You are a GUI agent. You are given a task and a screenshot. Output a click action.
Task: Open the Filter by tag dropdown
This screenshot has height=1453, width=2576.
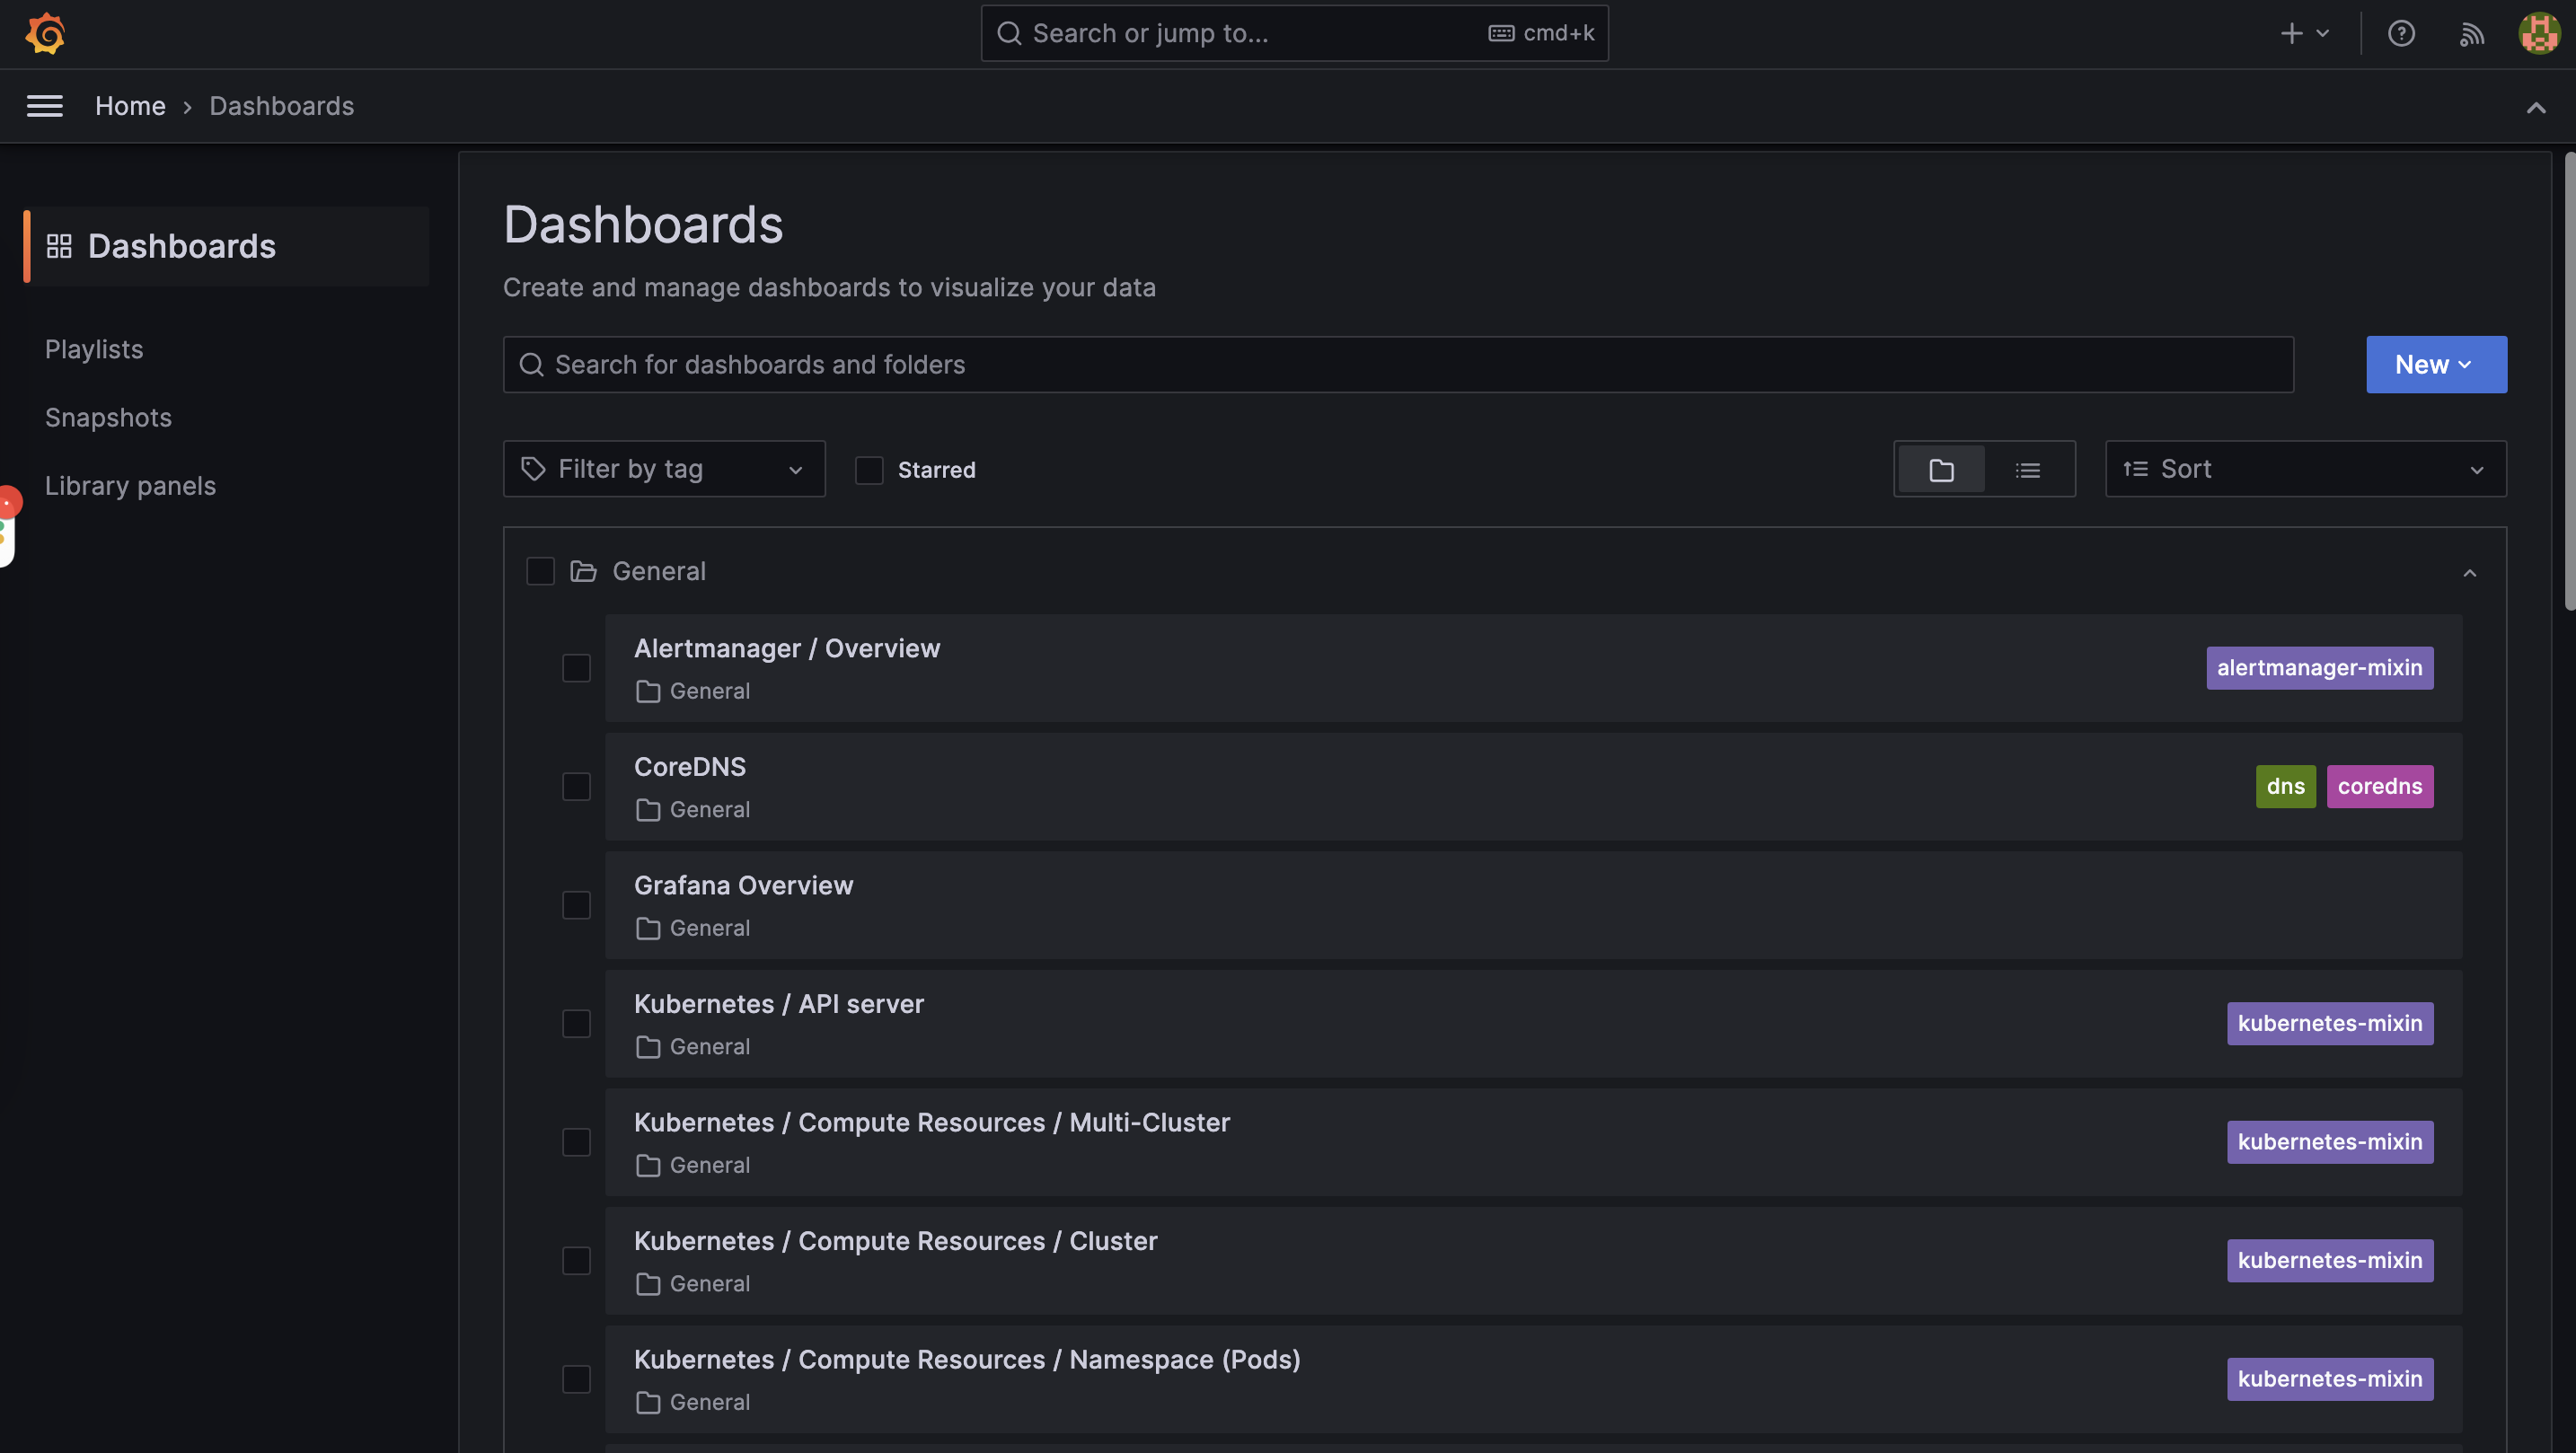tap(663, 468)
